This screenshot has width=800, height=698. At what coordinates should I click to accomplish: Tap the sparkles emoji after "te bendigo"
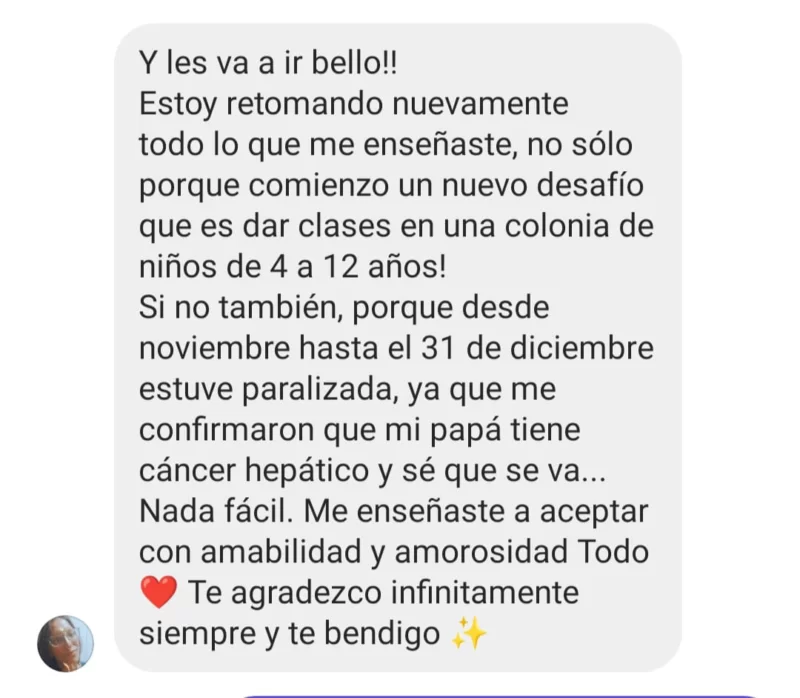(469, 633)
